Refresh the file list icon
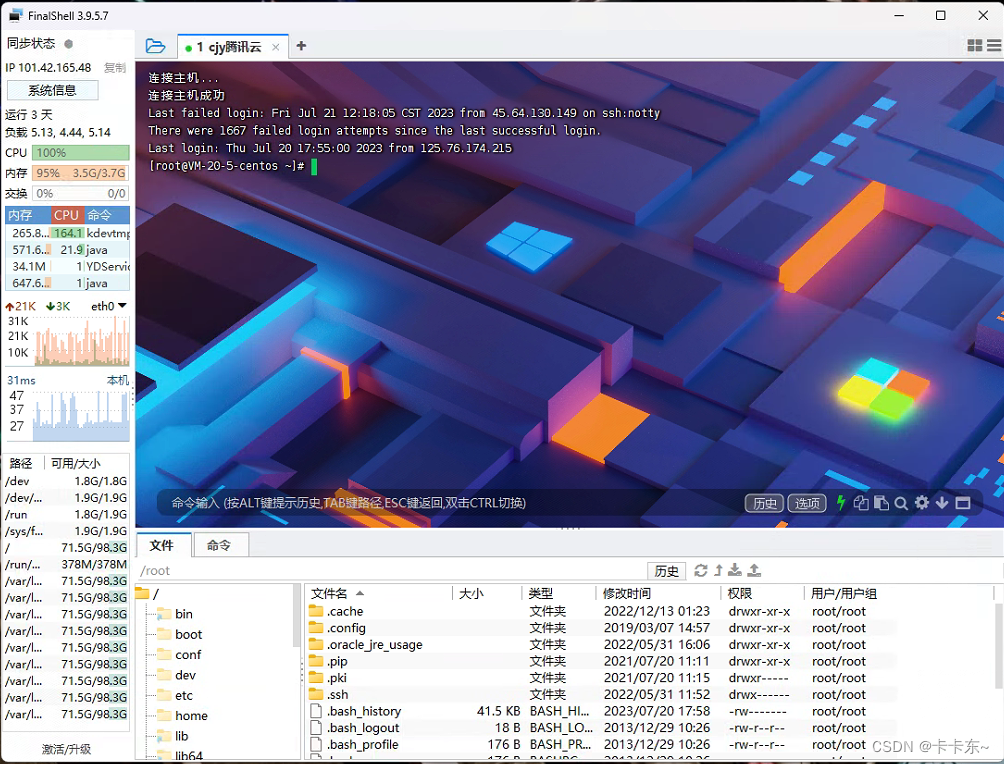Image resolution: width=1004 pixels, height=764 pixels. 700,570
